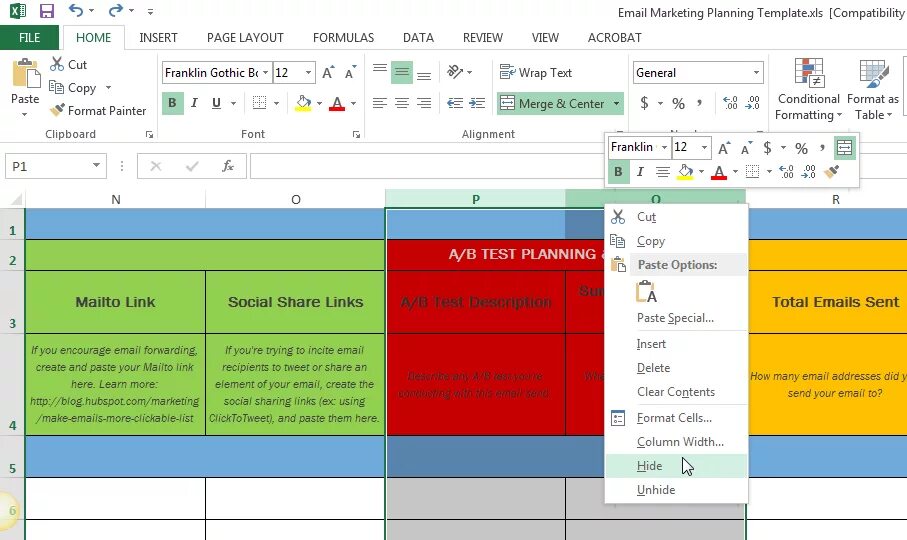This screenshot has width=907, height=540.
Task: Apply Accounting dollar format in ribbon
Action: click(644, 103)
